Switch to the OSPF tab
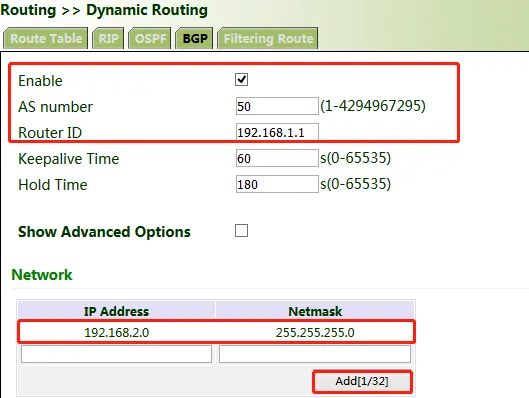The image size is (529, 398). 150,38
